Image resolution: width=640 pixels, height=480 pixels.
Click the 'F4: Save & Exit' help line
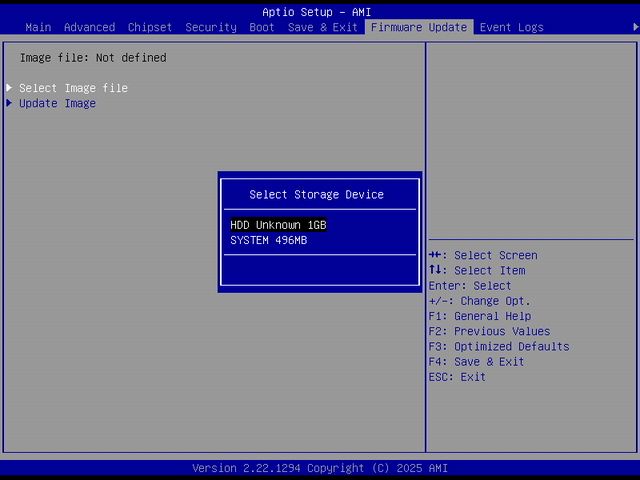tap(476, 362)
